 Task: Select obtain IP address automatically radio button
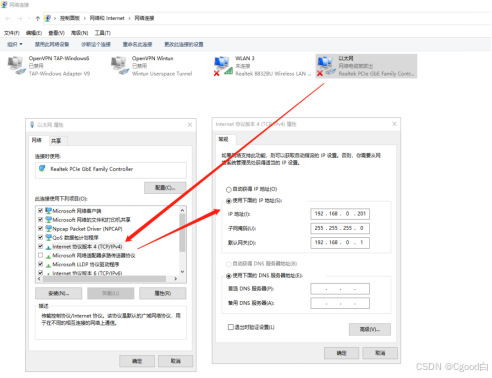tap(229, 190)
